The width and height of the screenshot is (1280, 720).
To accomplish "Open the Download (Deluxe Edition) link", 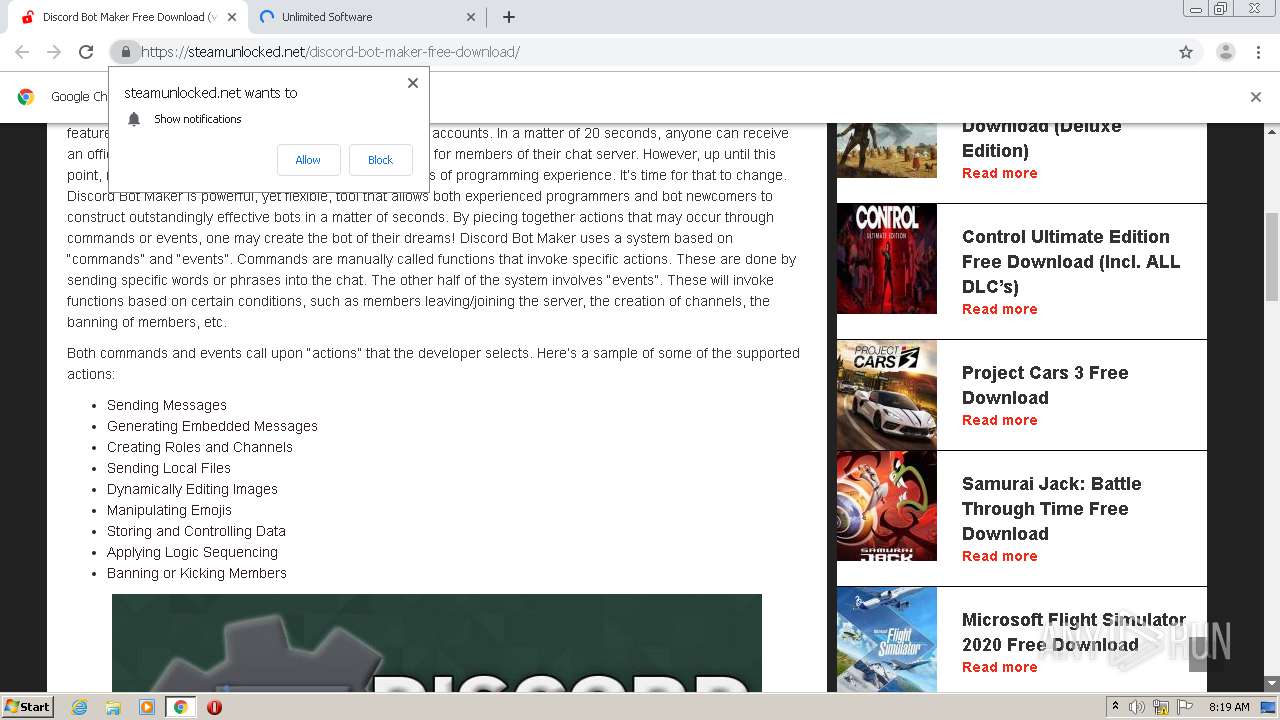I will pos(1041,138).
